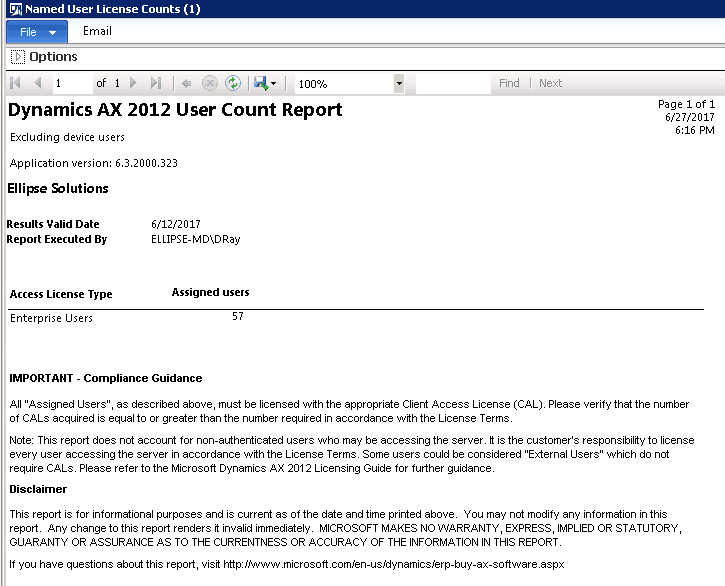The image size is (725, 586).
Task: Click the Access License Type column header
Action: [61, 294]
